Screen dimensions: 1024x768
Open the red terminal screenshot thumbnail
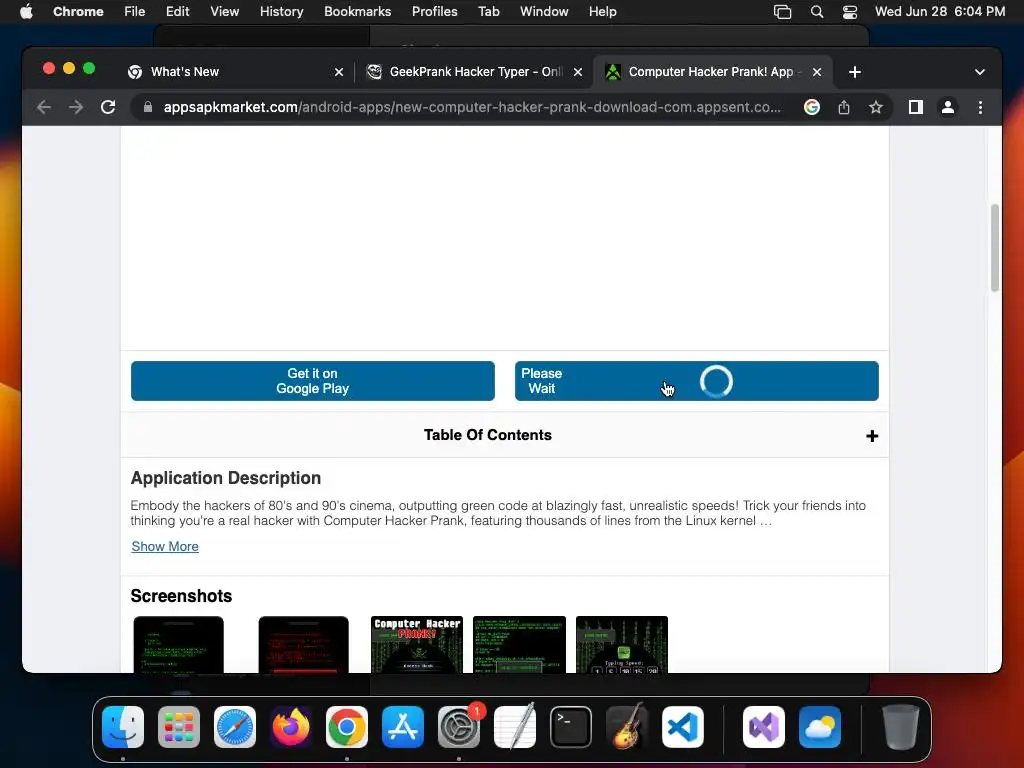coord(304,645)
